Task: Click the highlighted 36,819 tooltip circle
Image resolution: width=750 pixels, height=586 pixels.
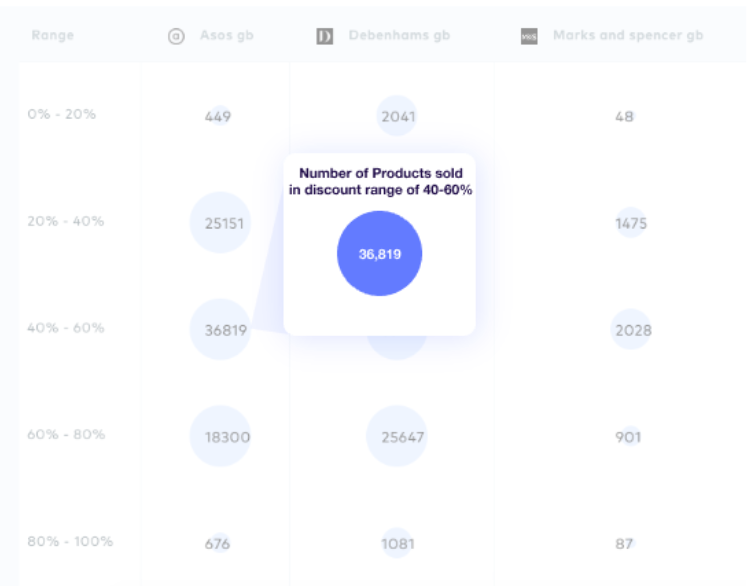Action: [x=380, y=254]
